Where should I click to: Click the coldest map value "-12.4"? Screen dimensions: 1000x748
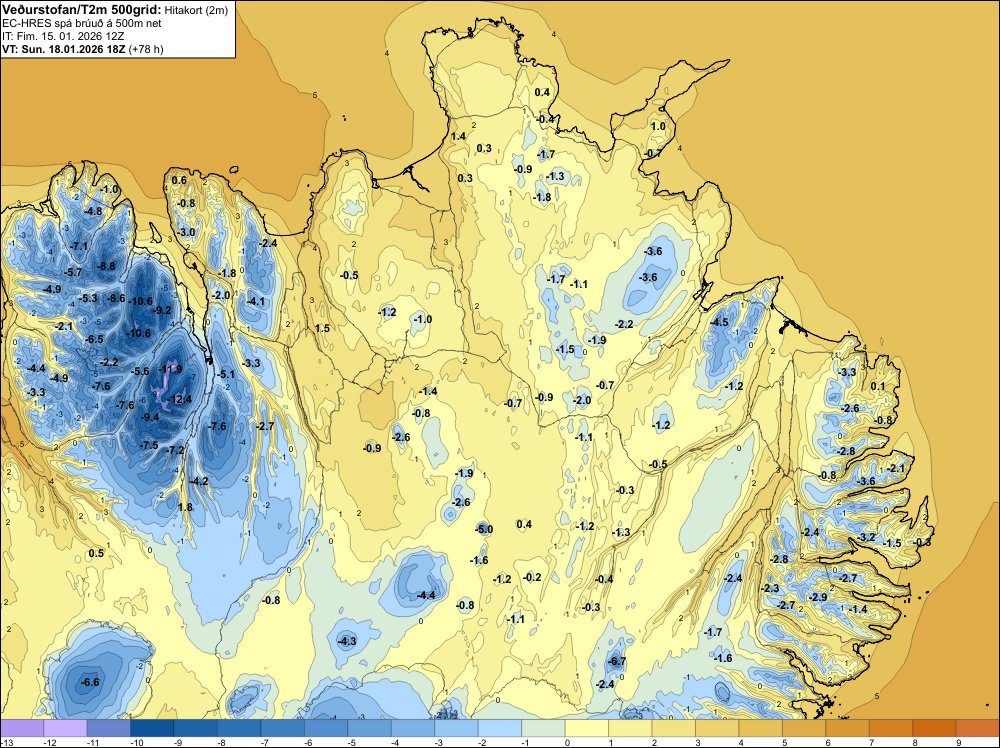(x=179, y=400)
